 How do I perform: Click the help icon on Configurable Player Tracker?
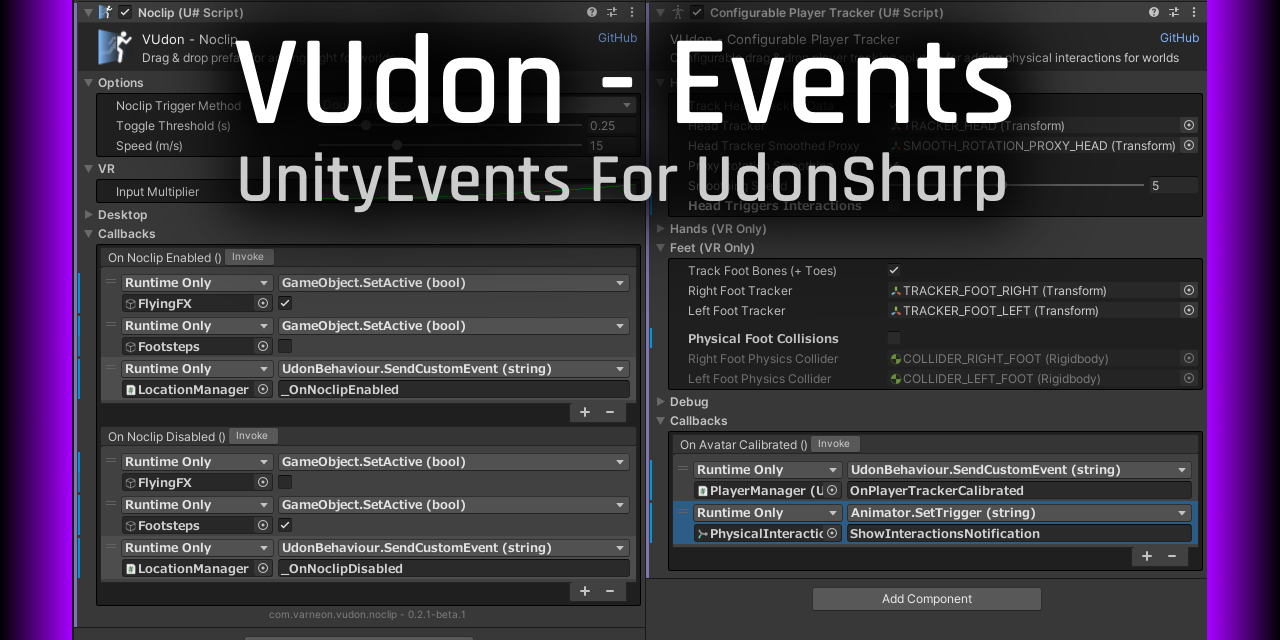coord(1153,12)
